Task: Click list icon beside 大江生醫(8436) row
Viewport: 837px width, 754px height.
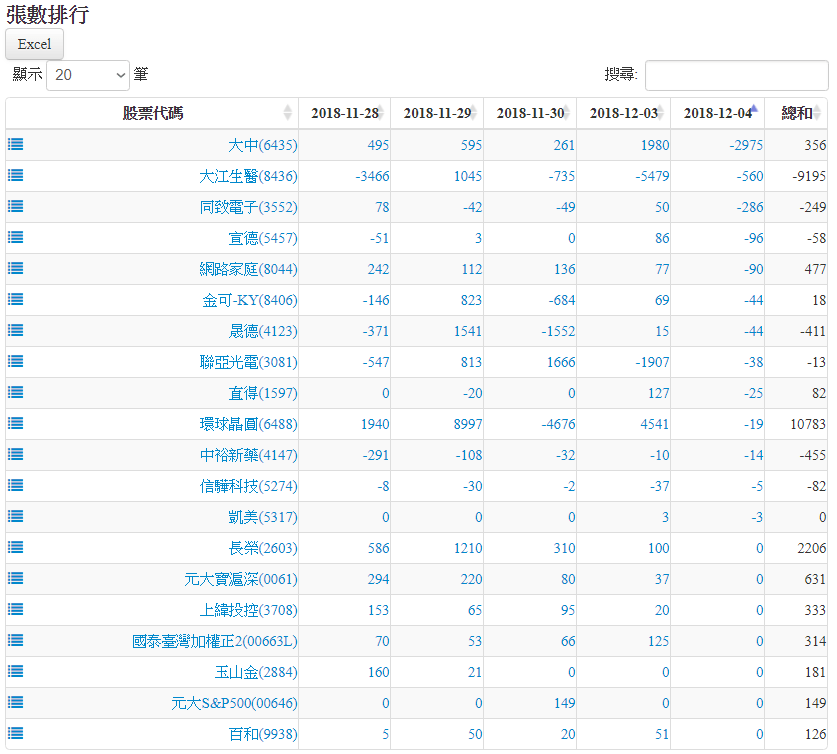Action: point(16,175)
